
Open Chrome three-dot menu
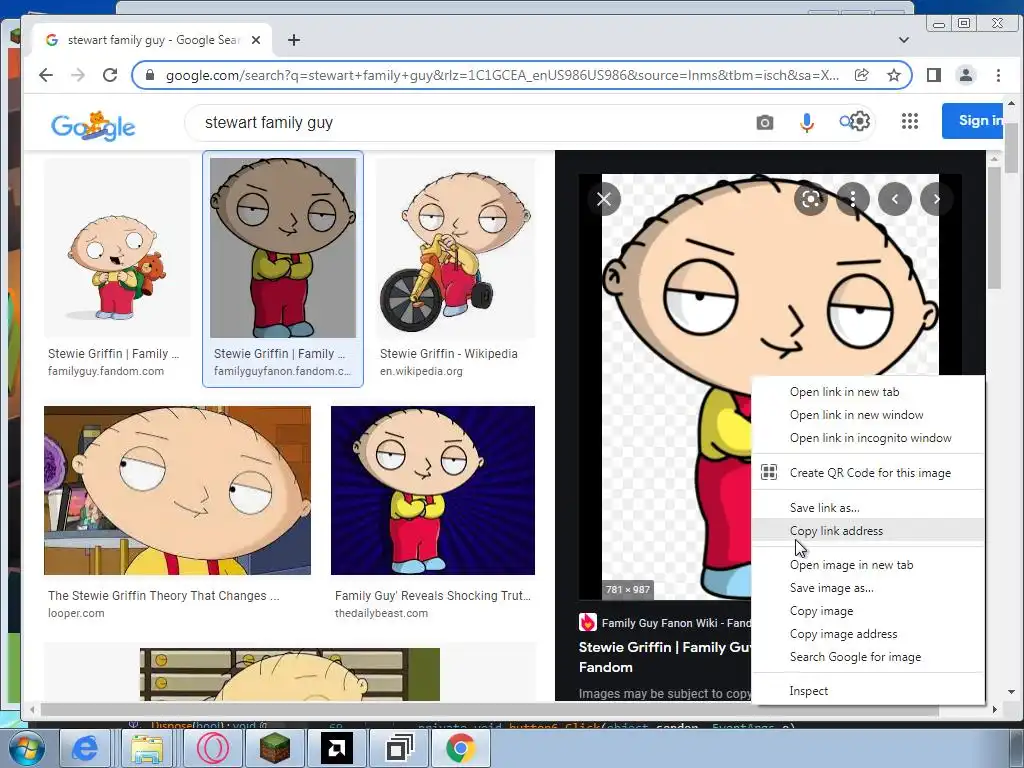(x=998, y=75)
